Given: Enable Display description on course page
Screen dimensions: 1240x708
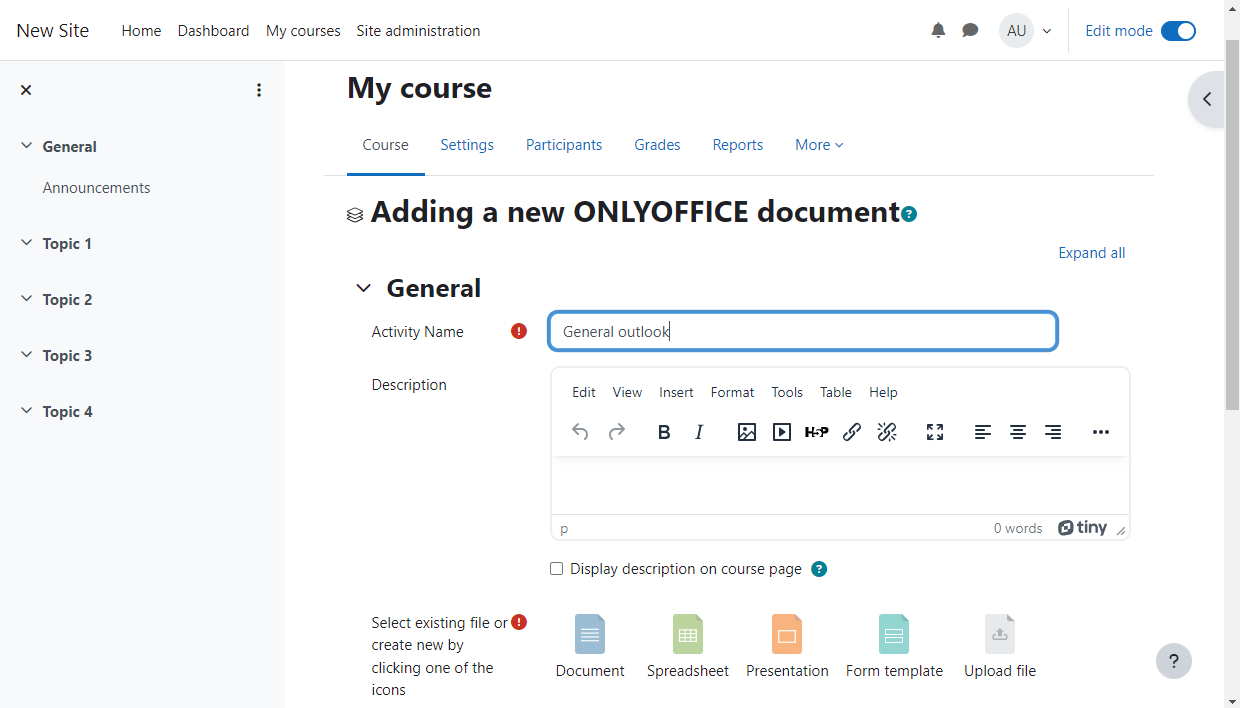Looking at the screenshot, I should (556, 568).
